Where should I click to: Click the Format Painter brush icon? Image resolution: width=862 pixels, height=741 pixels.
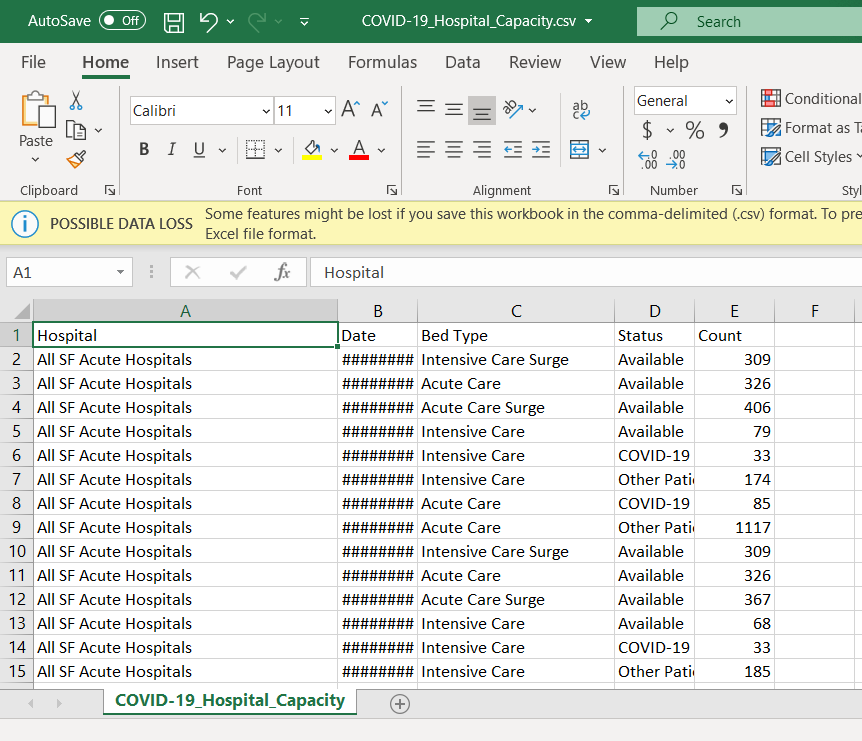click(76, 159)
